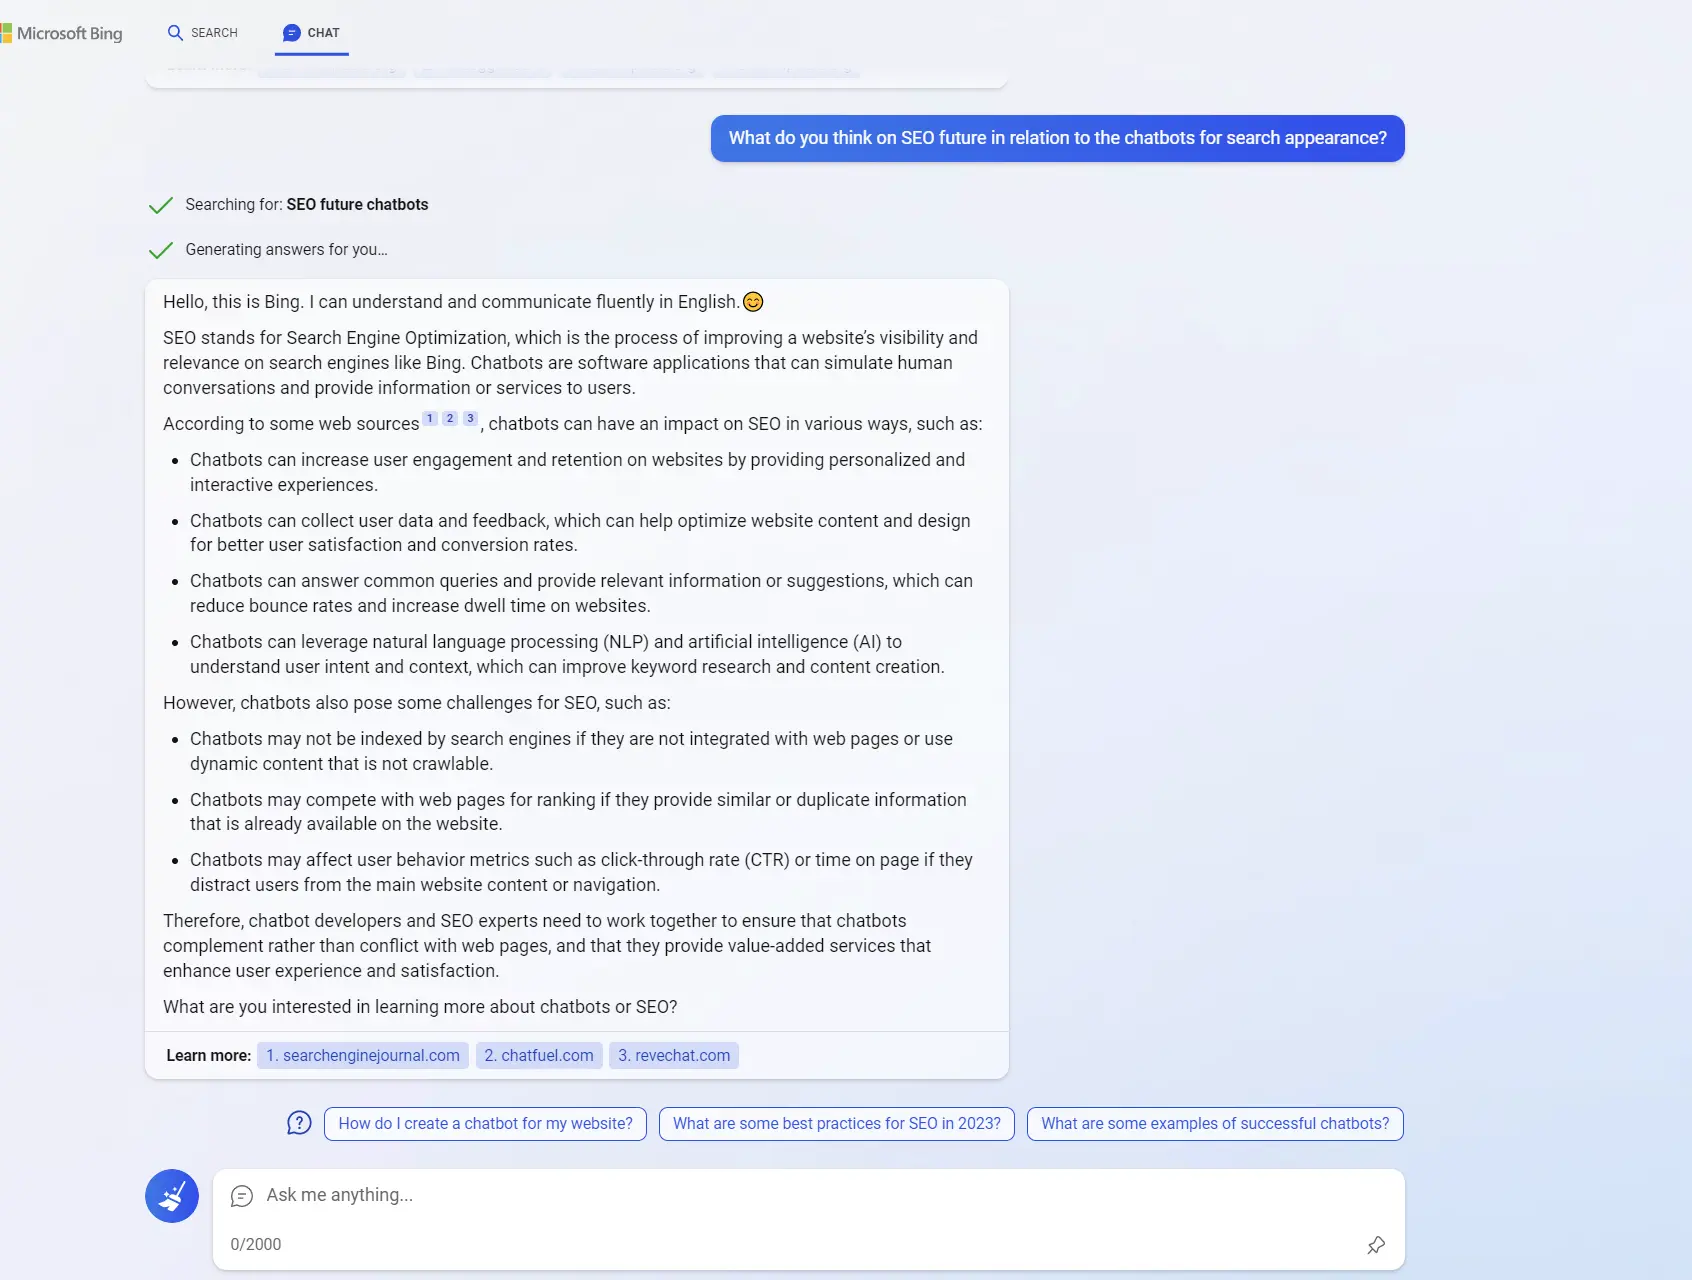Click the 'Learn more:' label
The image size is (1692, 1280).
click(208, 1056)
